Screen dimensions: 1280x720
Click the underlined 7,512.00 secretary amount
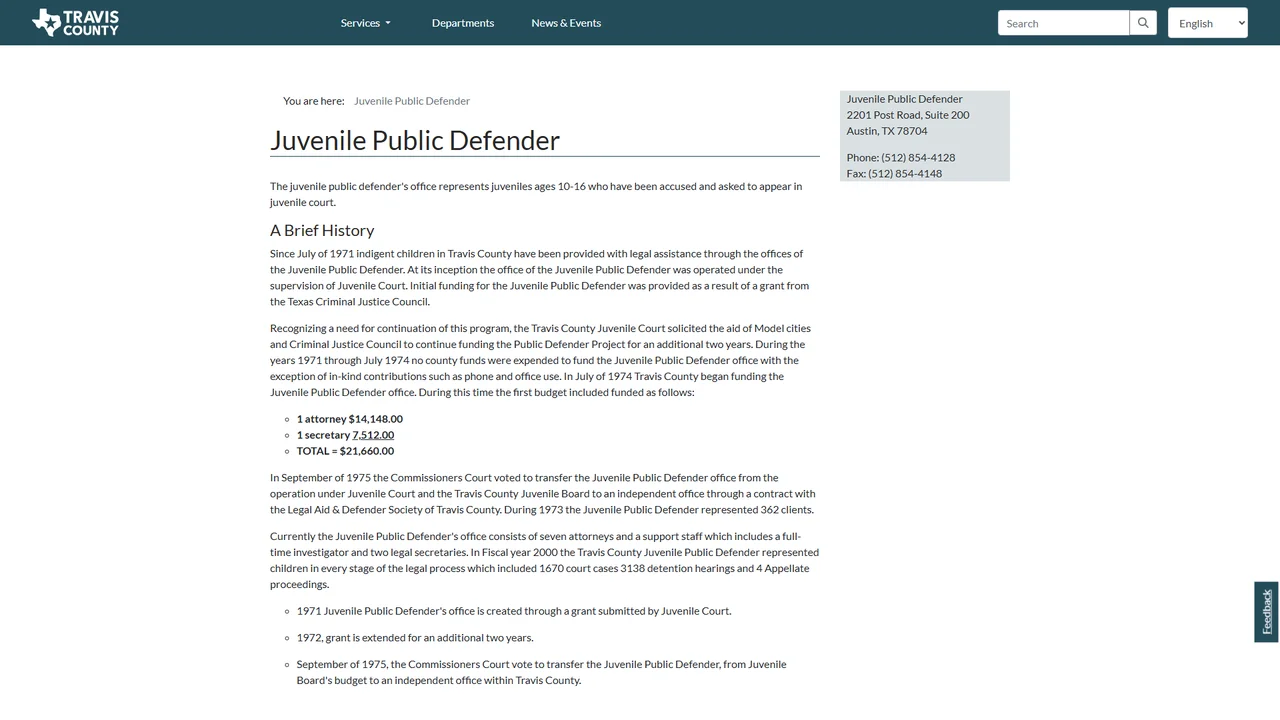click(373, 435)
